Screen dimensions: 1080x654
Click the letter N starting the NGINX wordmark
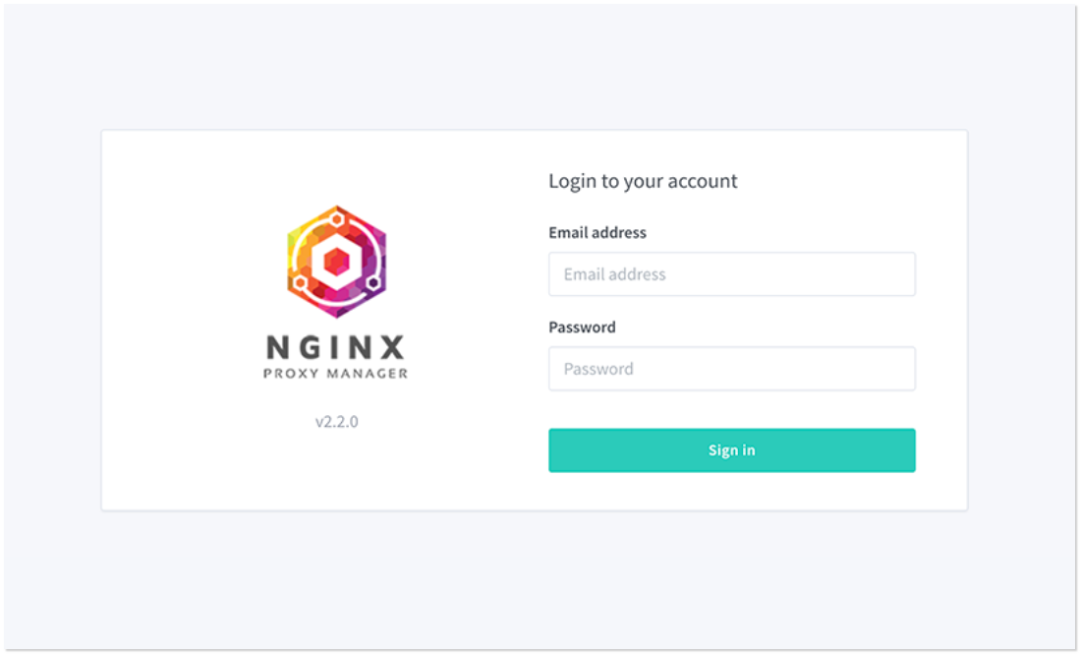pyautogui.click(x=279, y=347)
